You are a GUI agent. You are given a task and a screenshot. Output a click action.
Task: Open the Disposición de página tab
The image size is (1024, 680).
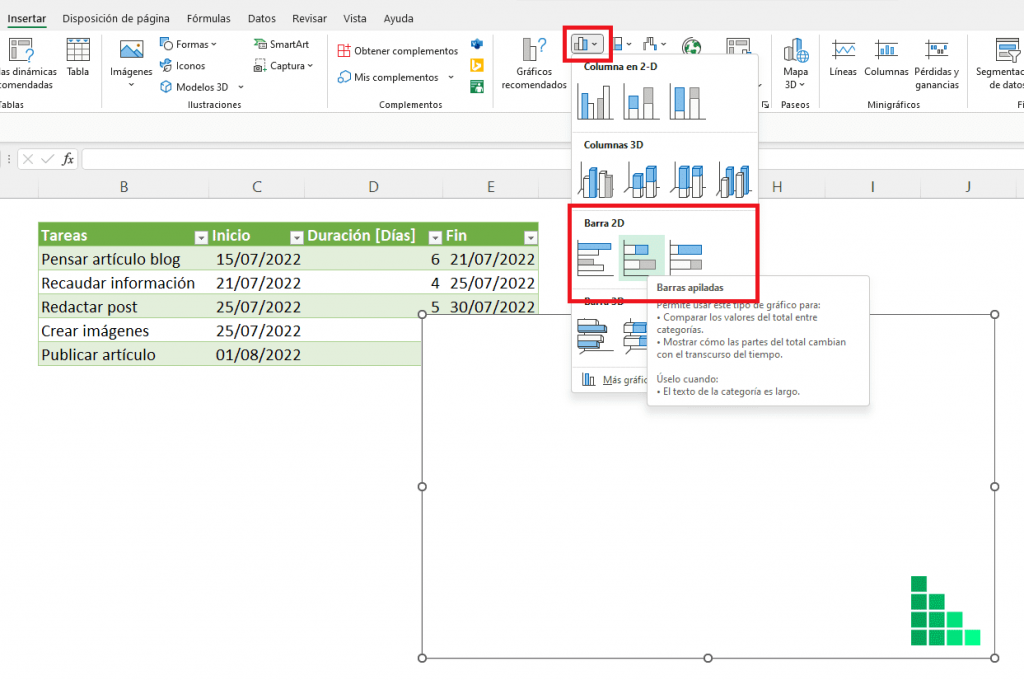coord(116,18)
